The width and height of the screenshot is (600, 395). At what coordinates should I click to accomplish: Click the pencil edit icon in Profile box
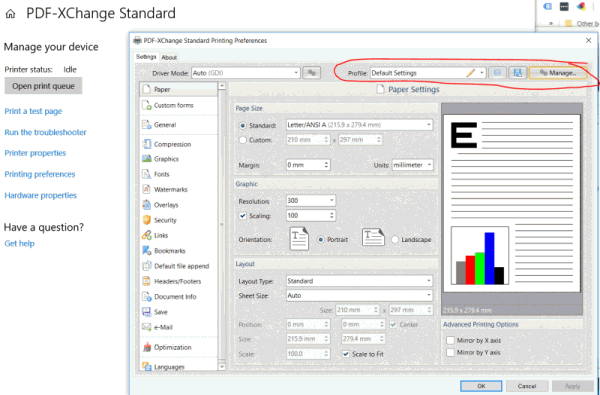(471, 73)
